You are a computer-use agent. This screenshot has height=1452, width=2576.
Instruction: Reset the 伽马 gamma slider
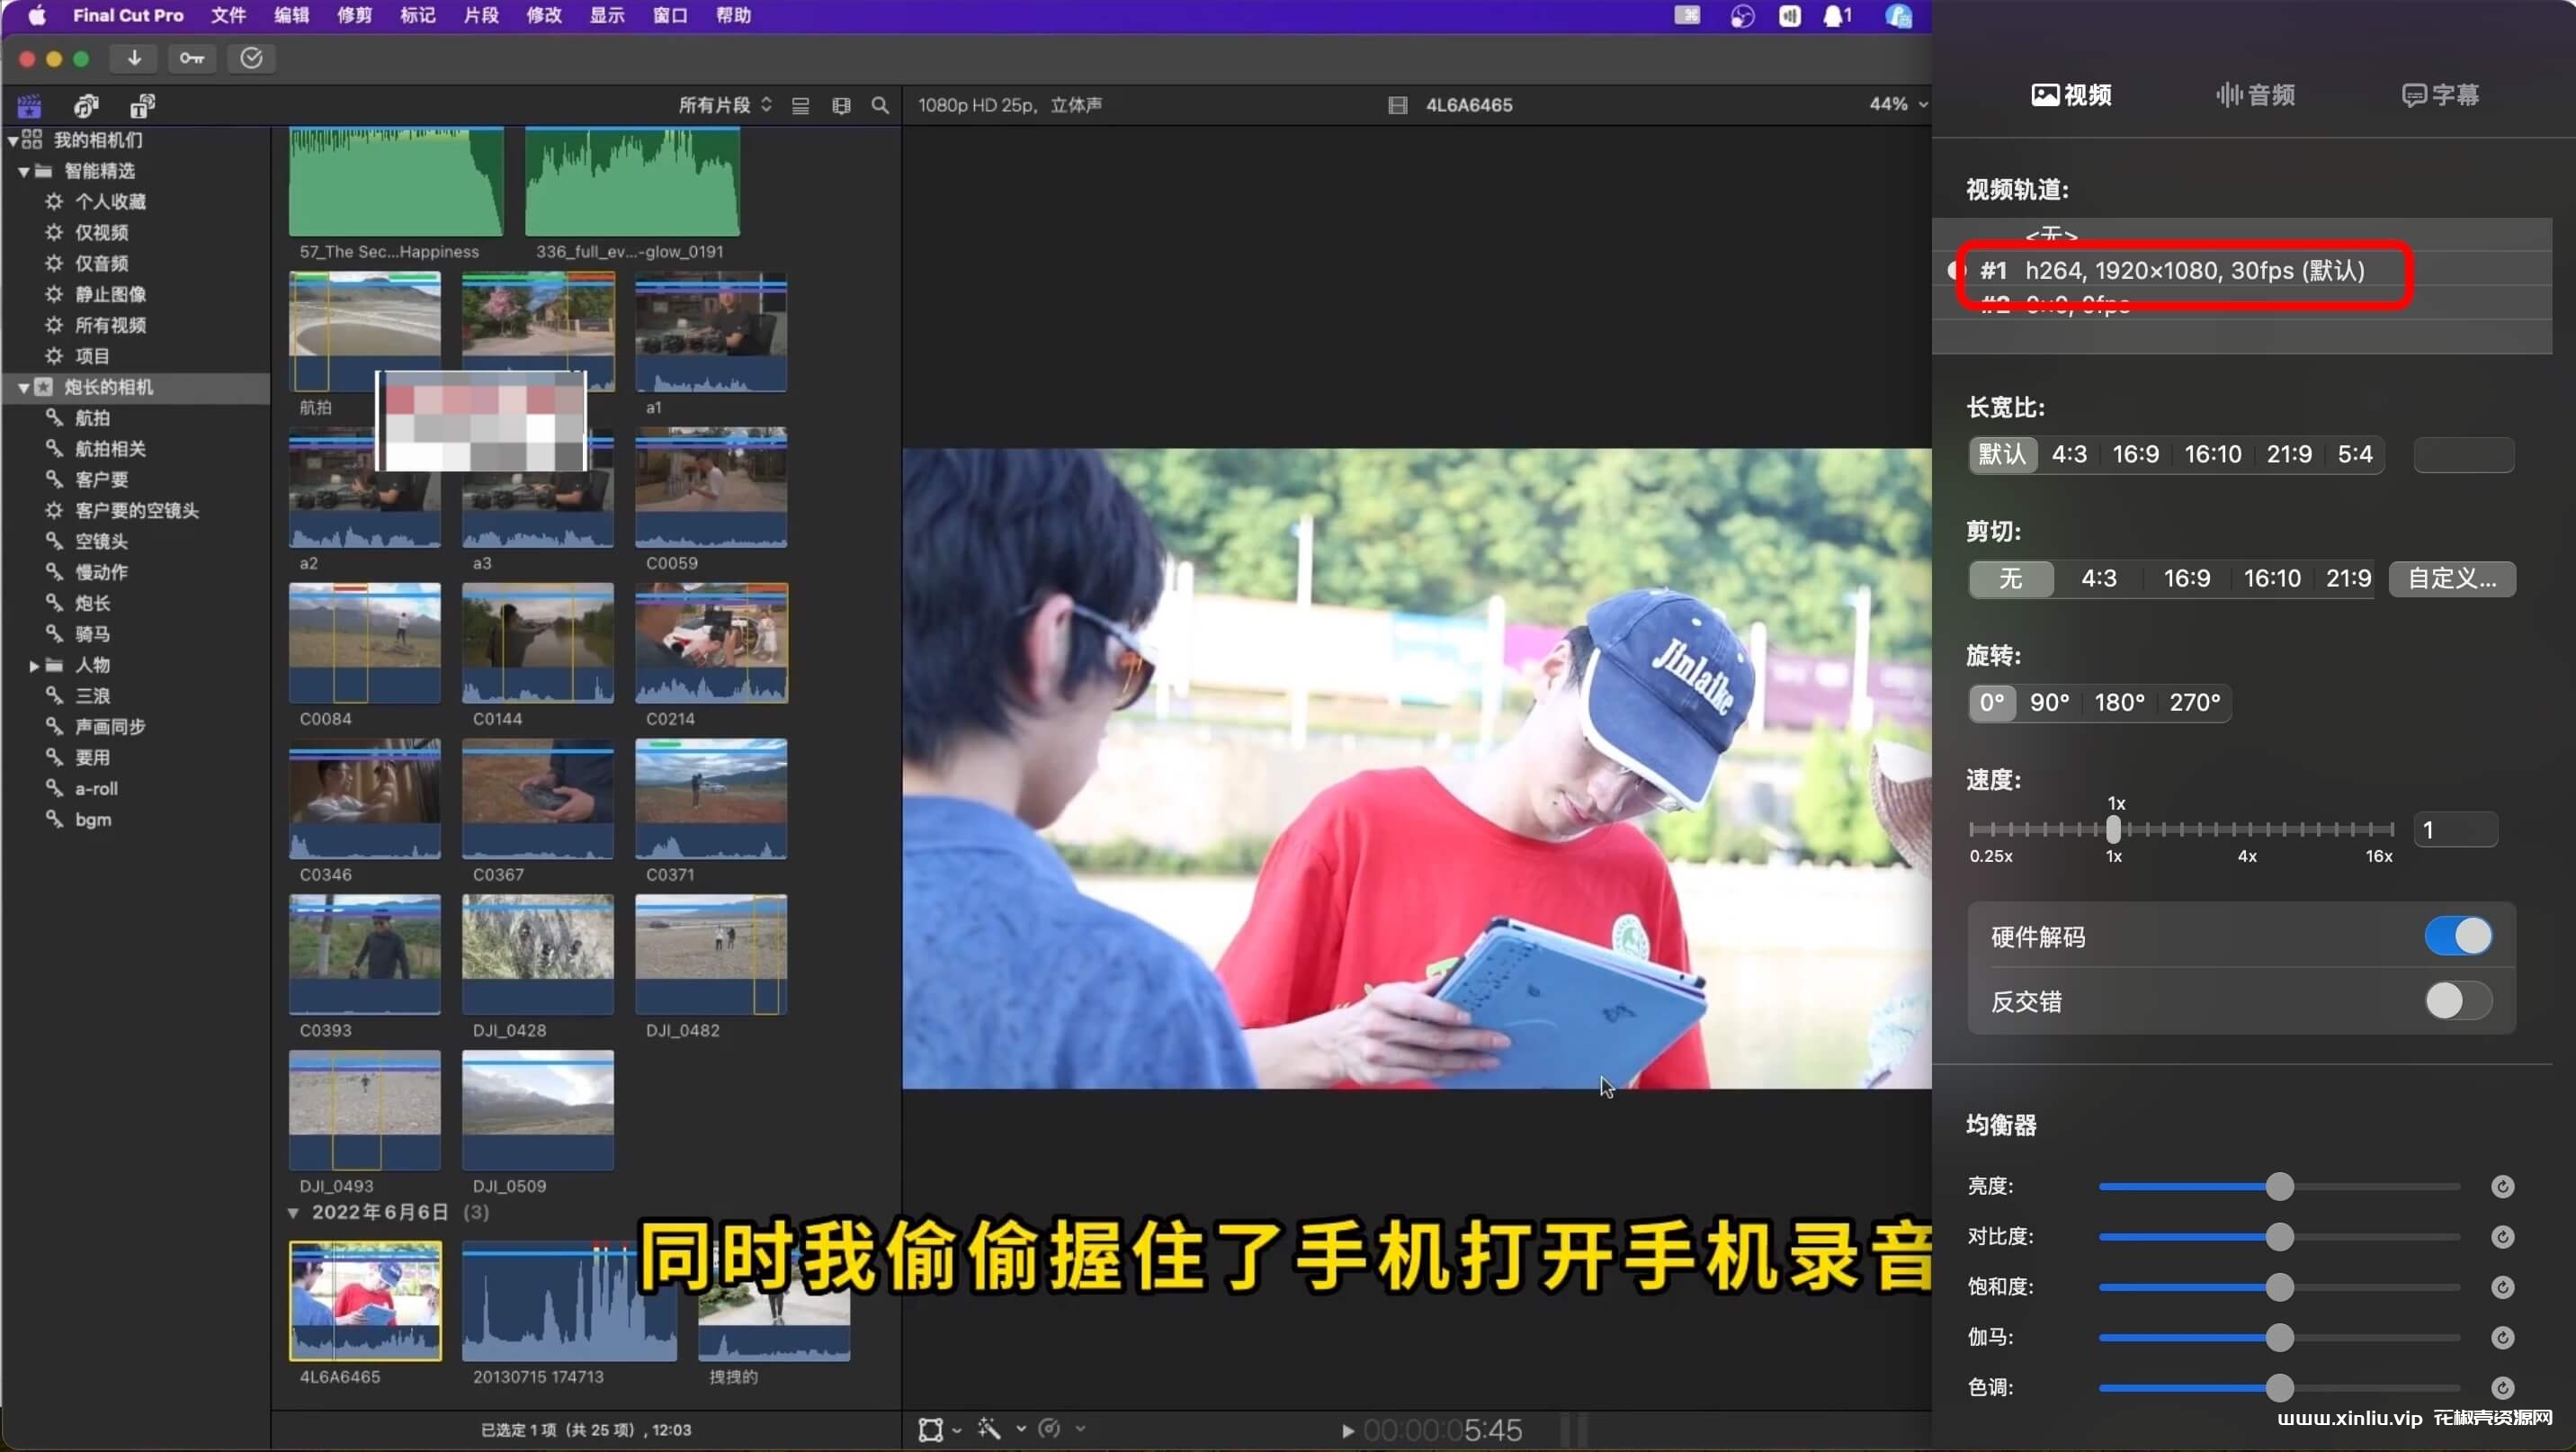2502,1337
